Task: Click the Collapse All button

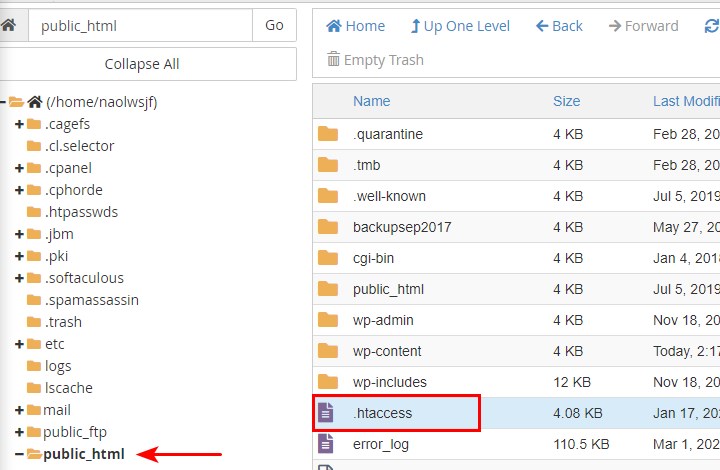Action: point(142,64)
